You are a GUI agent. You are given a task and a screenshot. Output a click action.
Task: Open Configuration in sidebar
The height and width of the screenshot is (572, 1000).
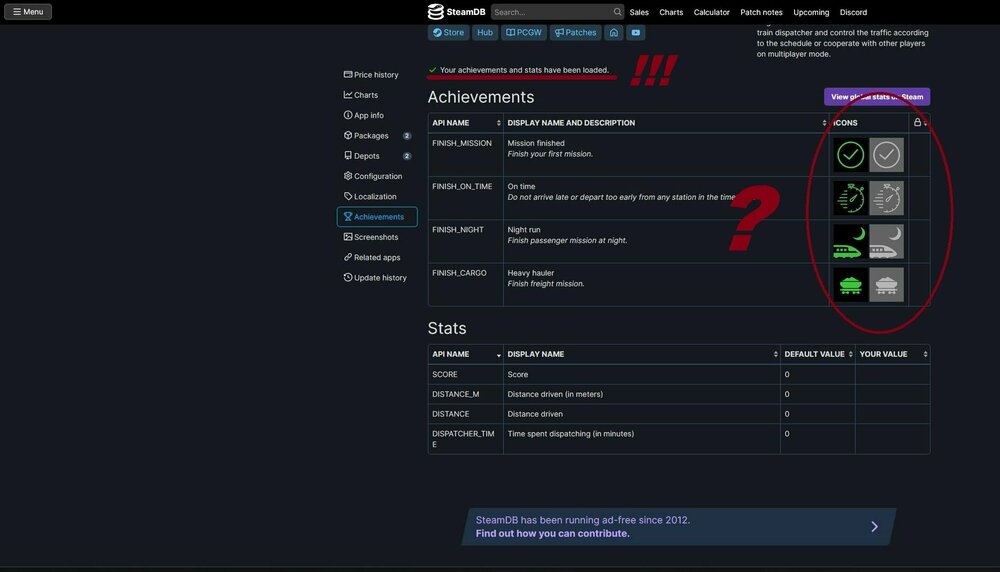point(376,176)
